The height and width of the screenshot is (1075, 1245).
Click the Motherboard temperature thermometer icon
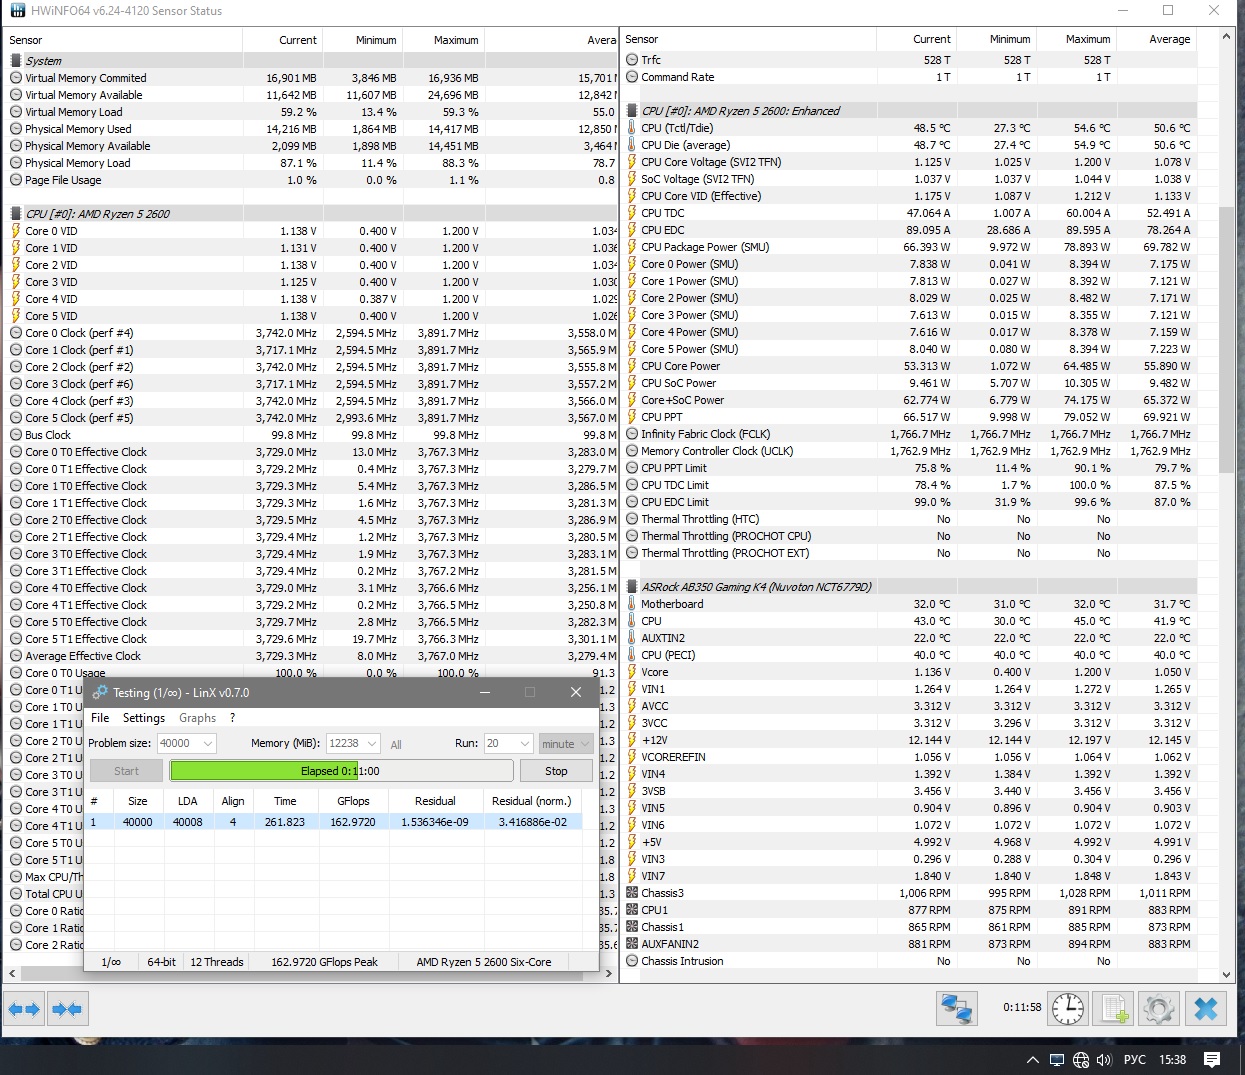click(632, 604)
